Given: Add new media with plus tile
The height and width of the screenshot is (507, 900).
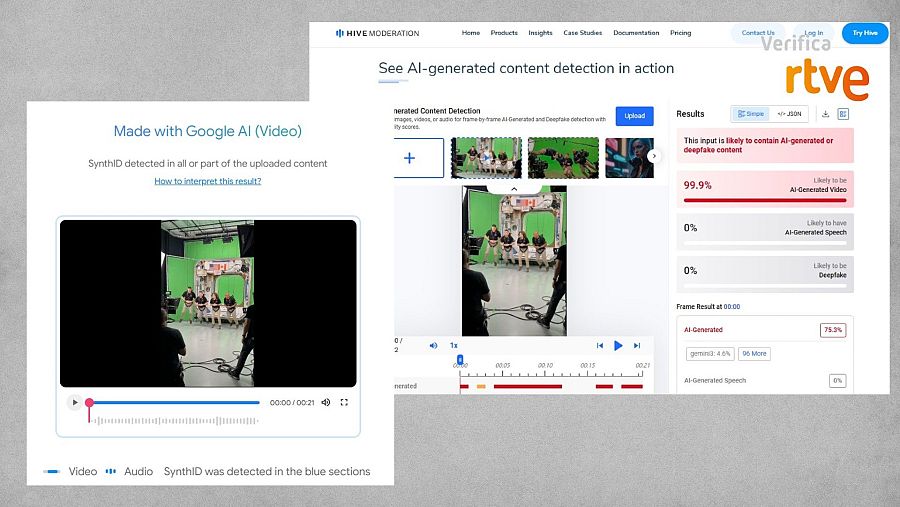Looking at the screenshot, I should click(409, 157).
